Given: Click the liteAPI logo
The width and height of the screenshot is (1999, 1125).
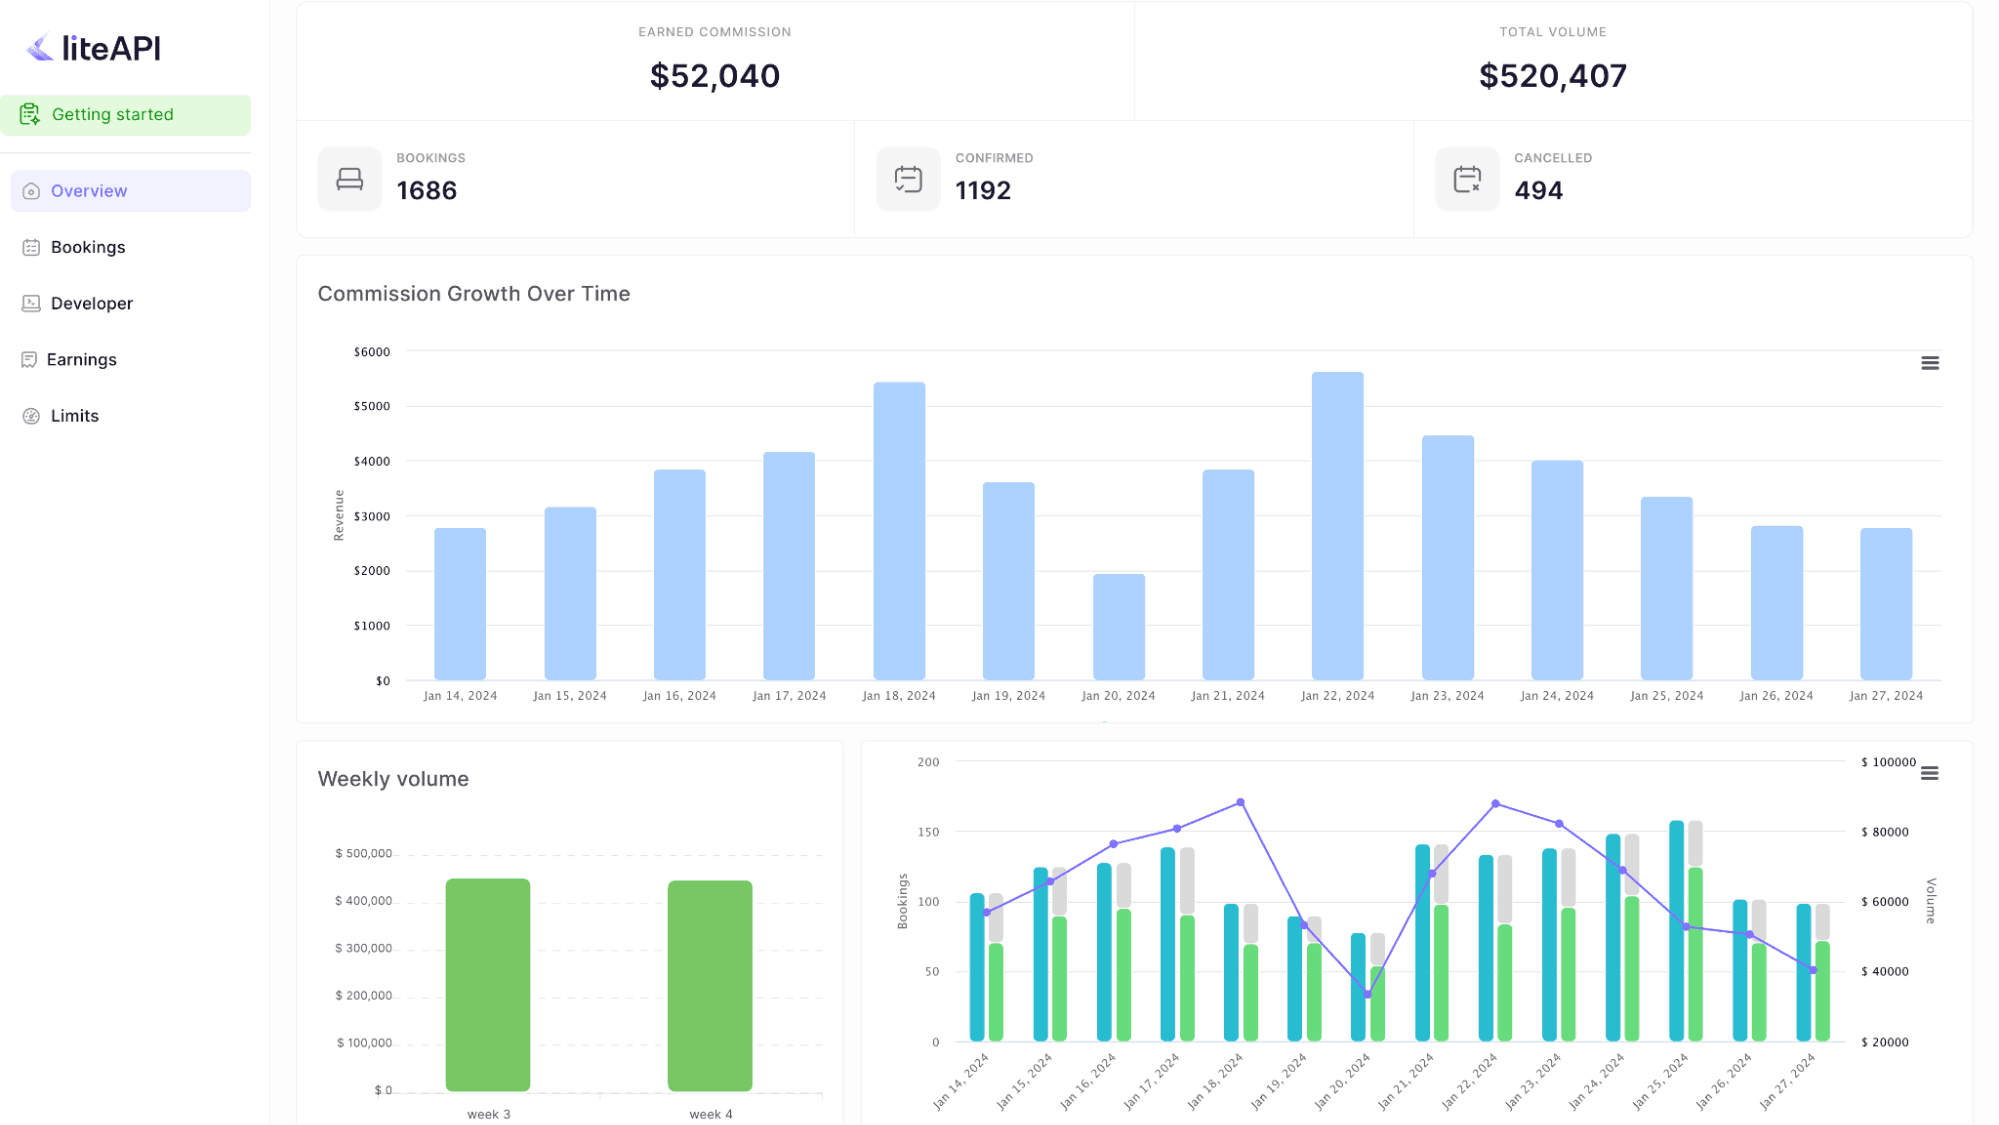Looking at the screenshot, I should click(93, 48).
